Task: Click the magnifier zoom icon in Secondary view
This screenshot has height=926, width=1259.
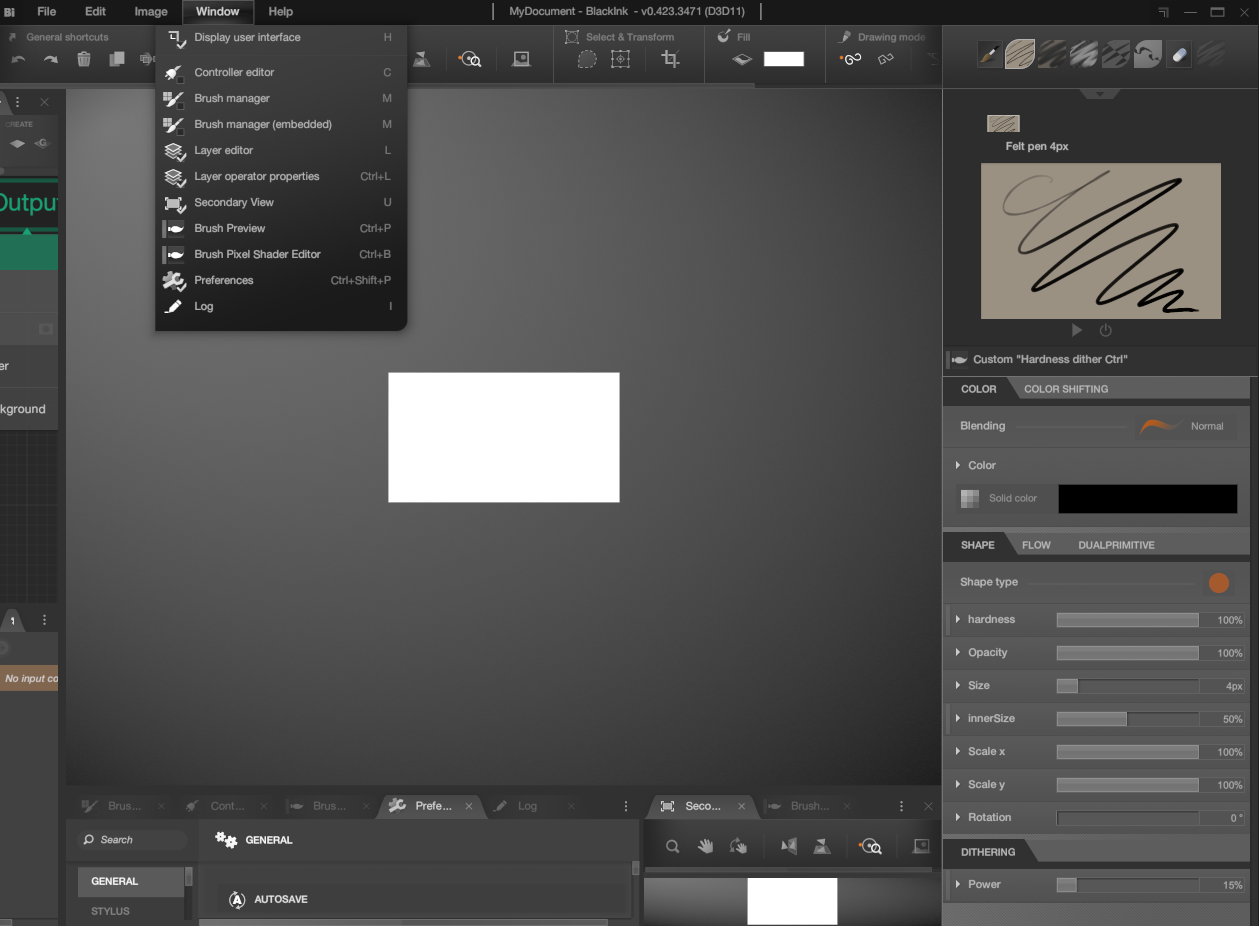Action: click(x=673, y=846)
